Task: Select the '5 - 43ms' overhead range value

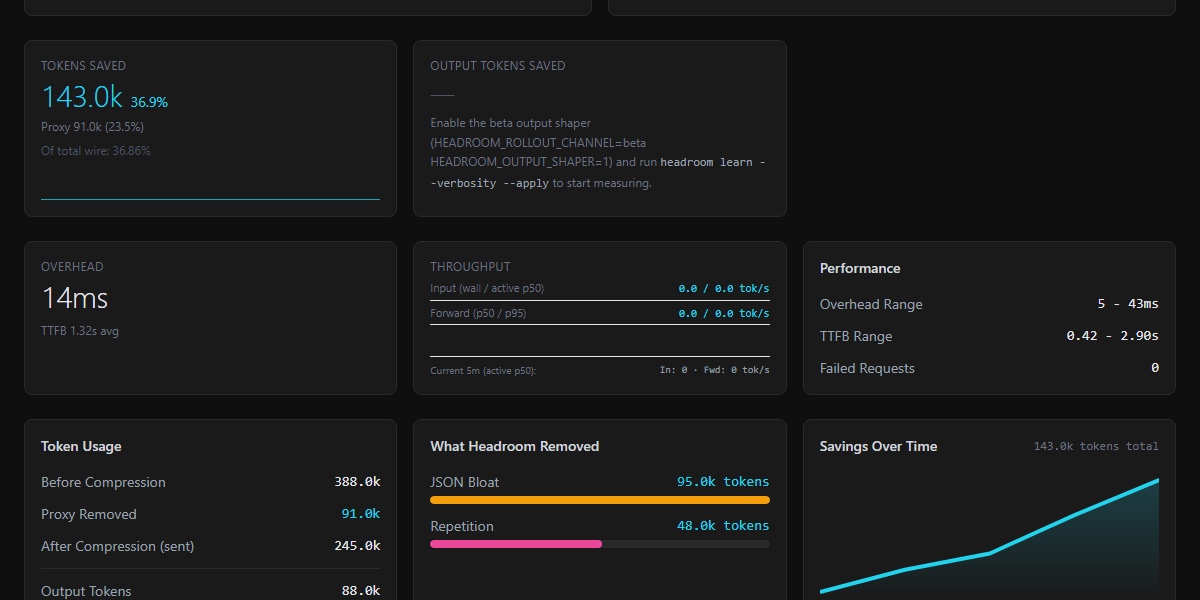Action: (x=1128, y=304)
